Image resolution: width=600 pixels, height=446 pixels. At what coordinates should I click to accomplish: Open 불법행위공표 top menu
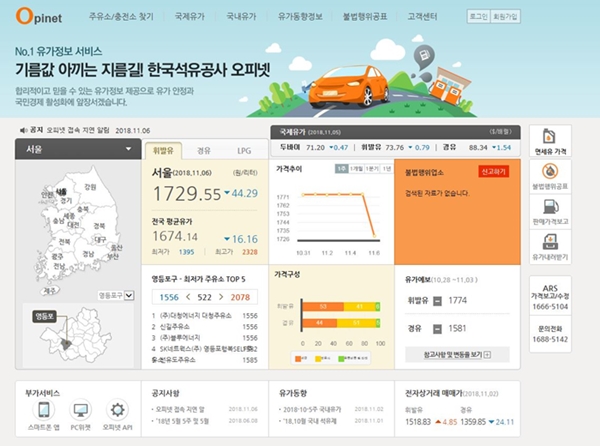coord(365,16)
